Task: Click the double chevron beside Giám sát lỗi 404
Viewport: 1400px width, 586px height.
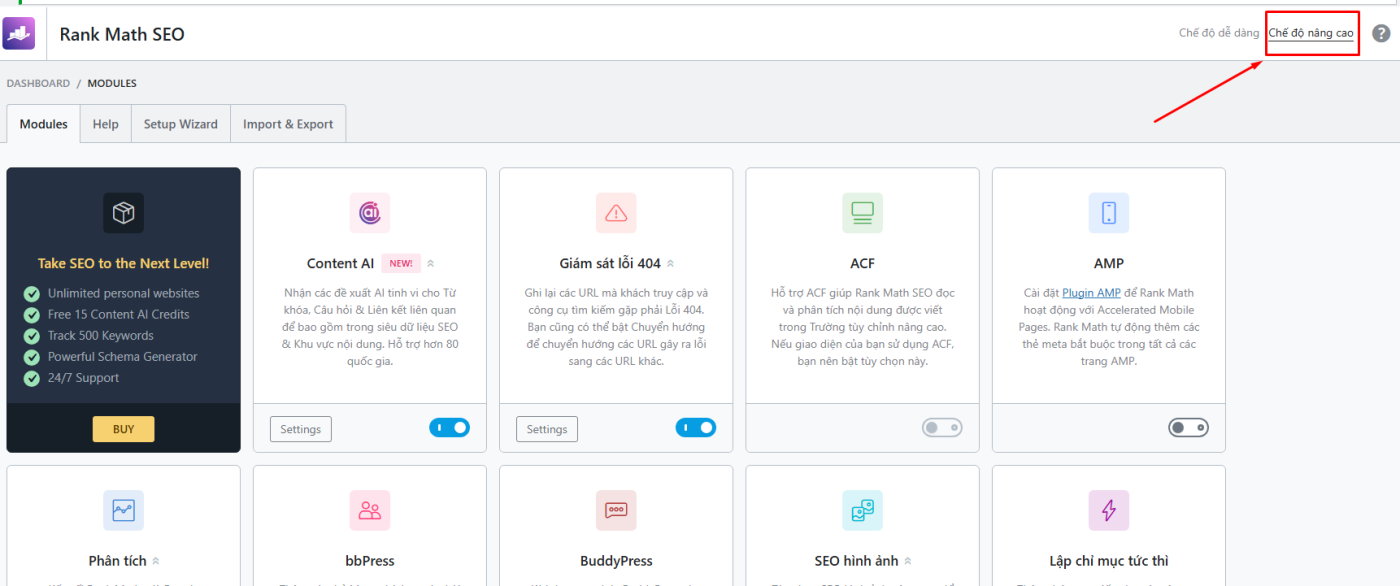Action: click(670, 264)
